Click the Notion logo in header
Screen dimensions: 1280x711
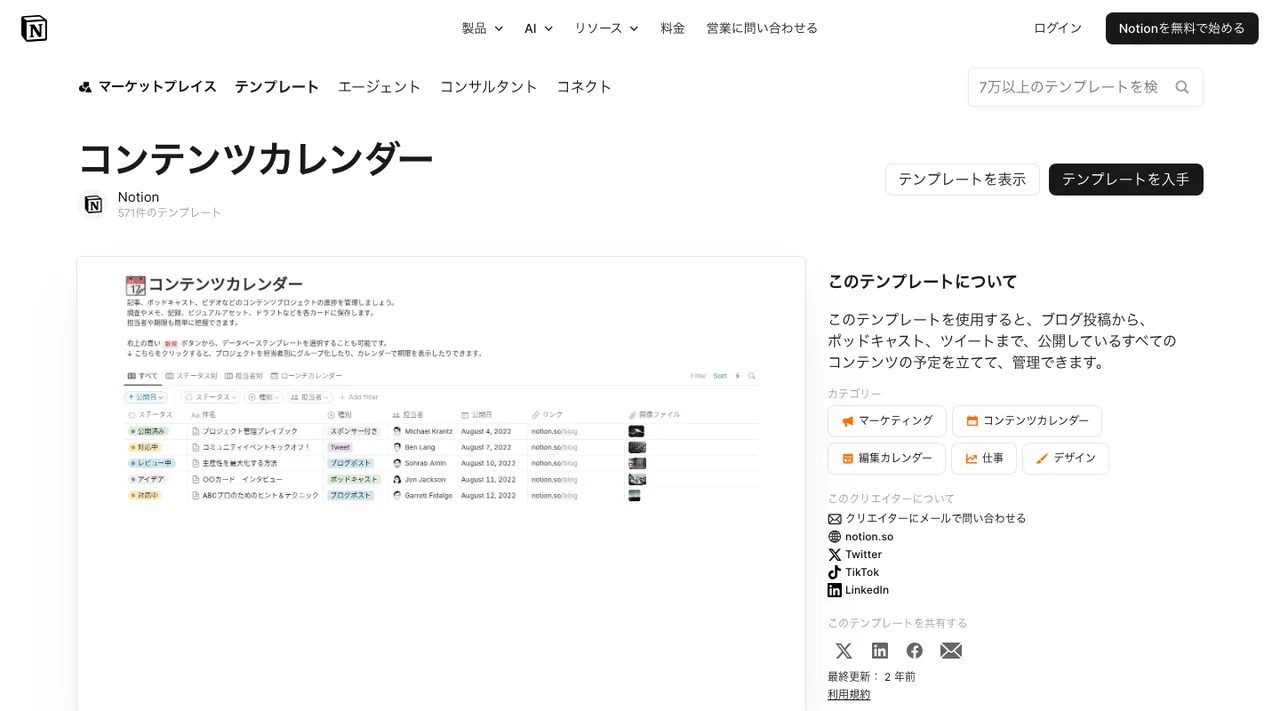34,28
